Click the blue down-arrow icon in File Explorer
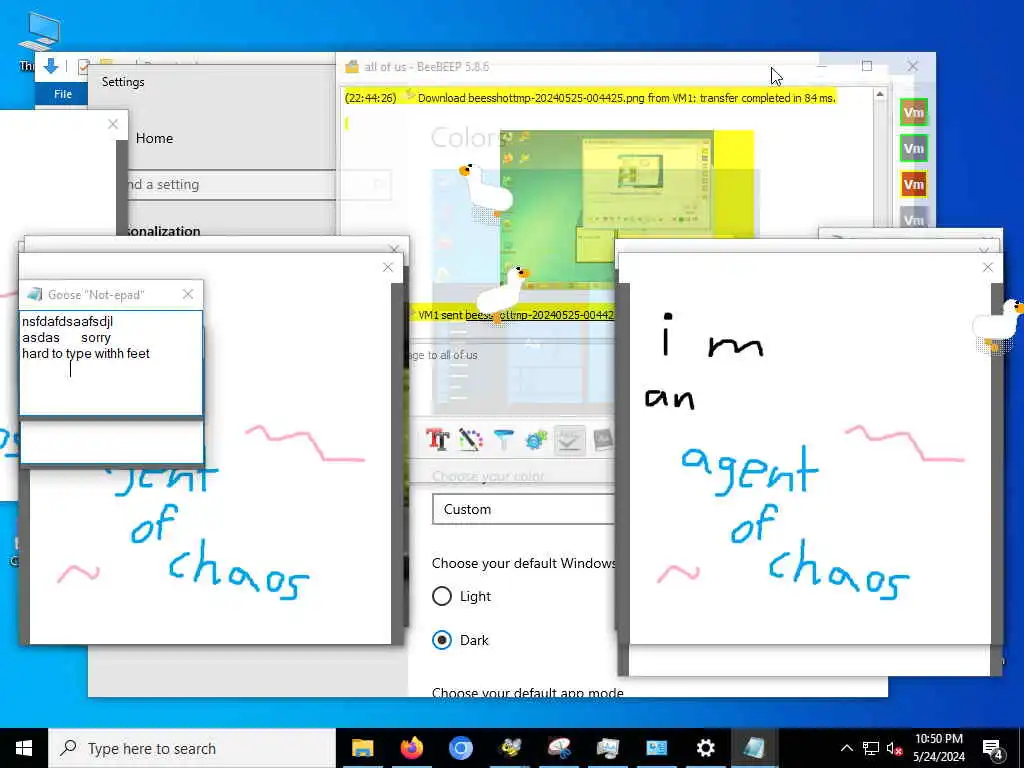This screenshot has width=1024, height=768. click(51, 66)
